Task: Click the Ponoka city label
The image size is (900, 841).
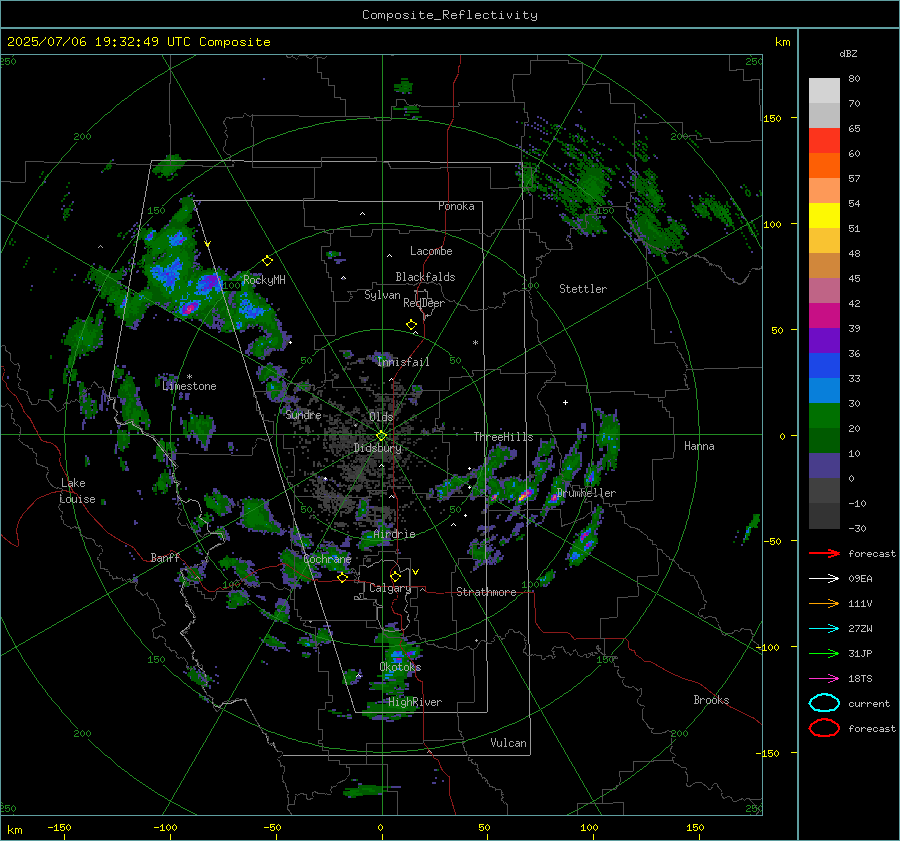Action: (456, 206)
